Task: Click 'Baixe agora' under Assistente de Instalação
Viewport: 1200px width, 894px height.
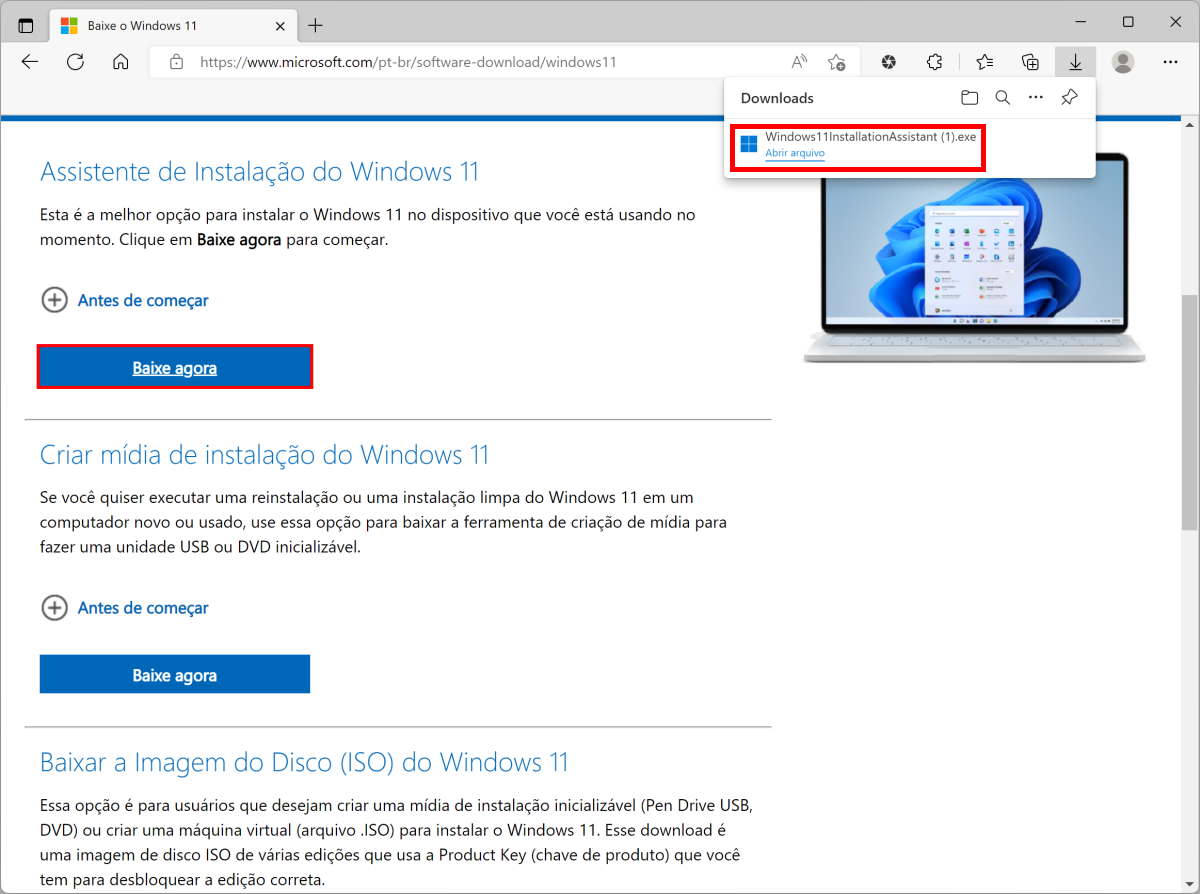Action: pyautogui.click(x=175, y=368)
